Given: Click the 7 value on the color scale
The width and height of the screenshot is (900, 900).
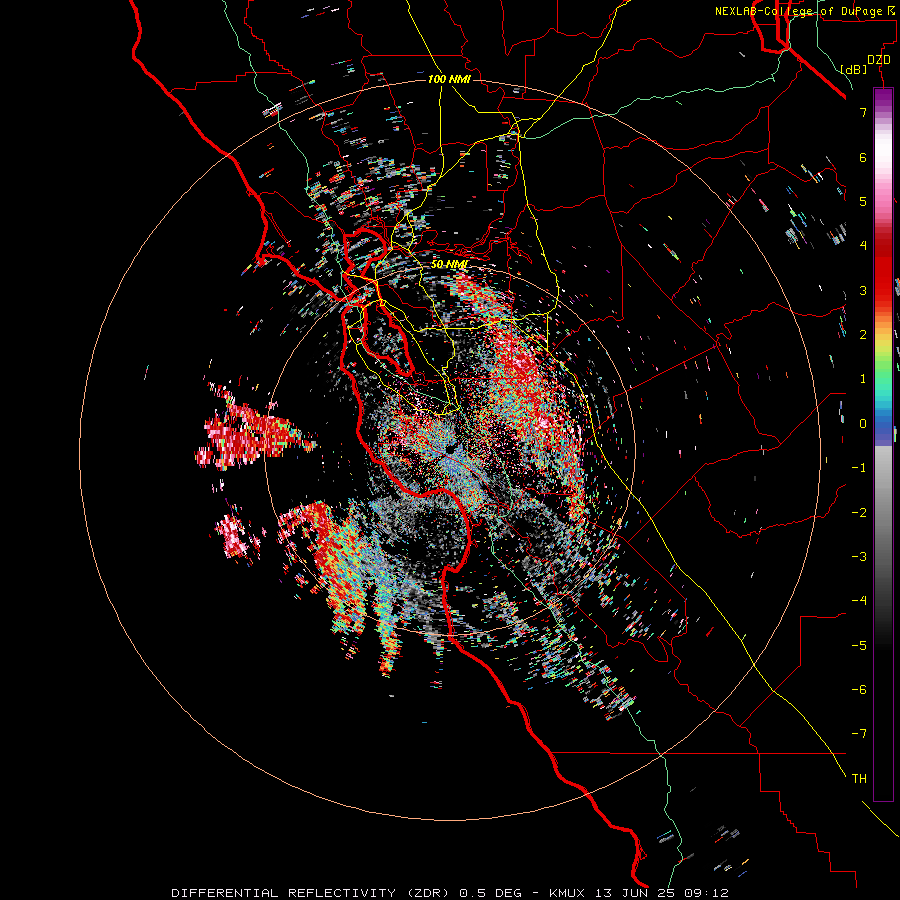Looking at the screenshot, I should [863, 112].
